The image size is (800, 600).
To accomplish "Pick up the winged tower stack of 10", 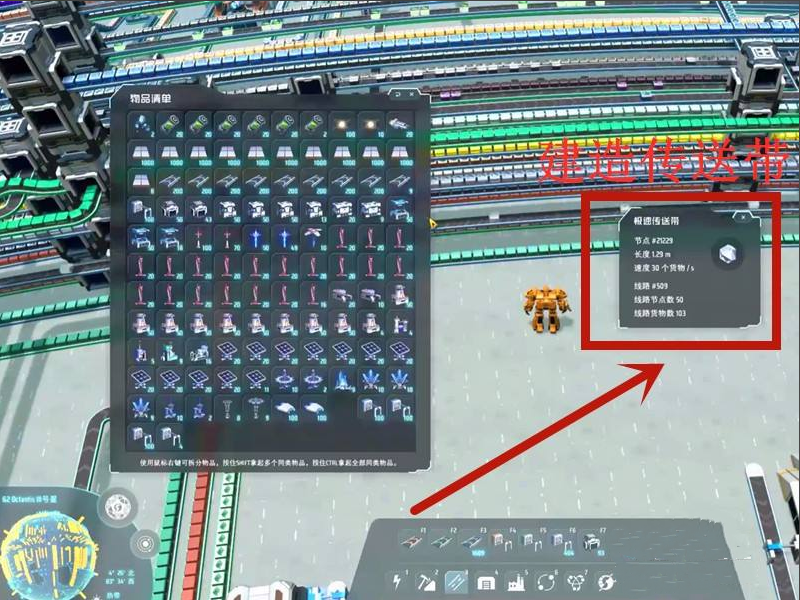I will pyautogui.click(x=314, y=238).
